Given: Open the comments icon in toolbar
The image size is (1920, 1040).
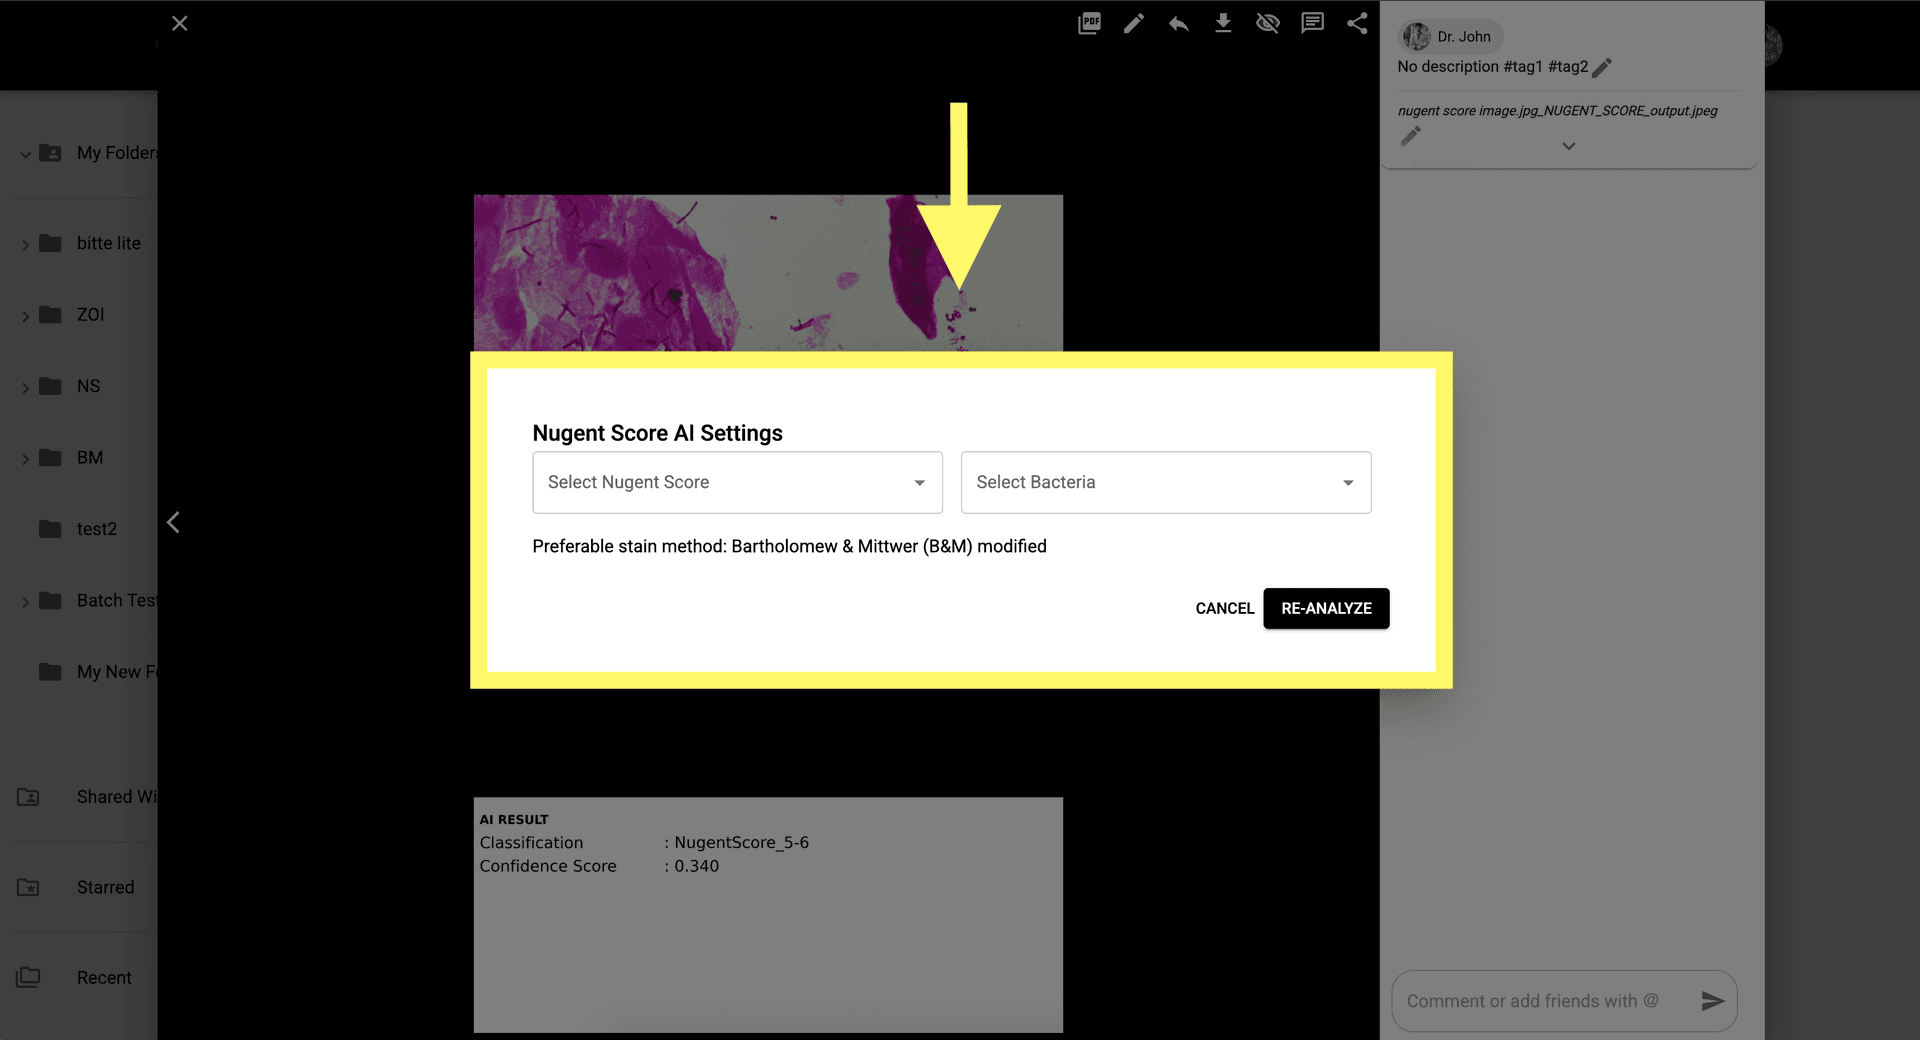Looking at the screenshot, I should tap(1312, 23).
